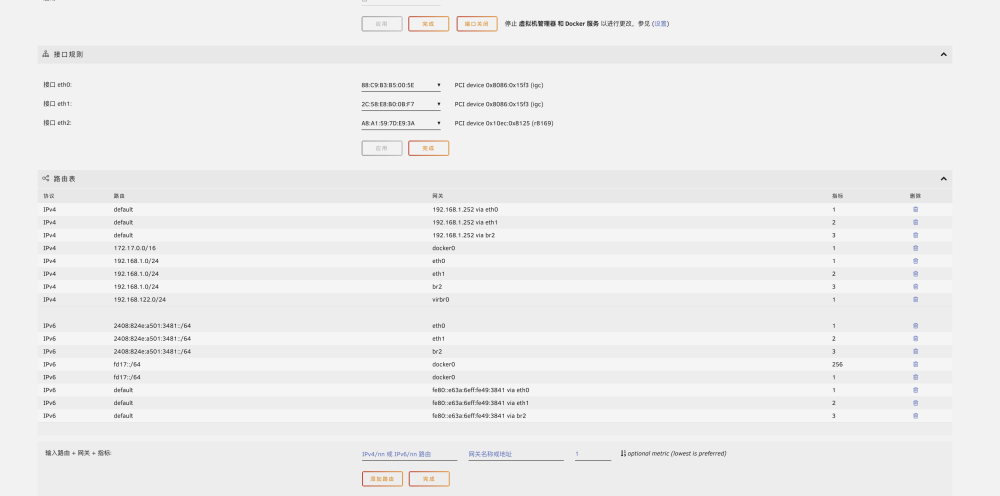Click gateway cell 192.168.1.252 via br2
The image size is (1000, 496).
(x=464, y=235)
